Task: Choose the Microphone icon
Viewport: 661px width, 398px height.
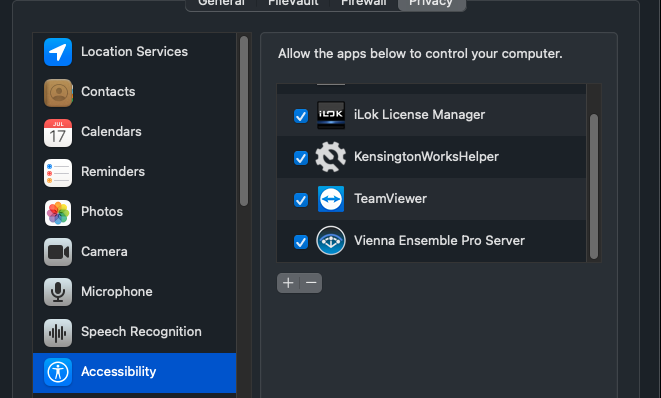Action: (58, 292)
